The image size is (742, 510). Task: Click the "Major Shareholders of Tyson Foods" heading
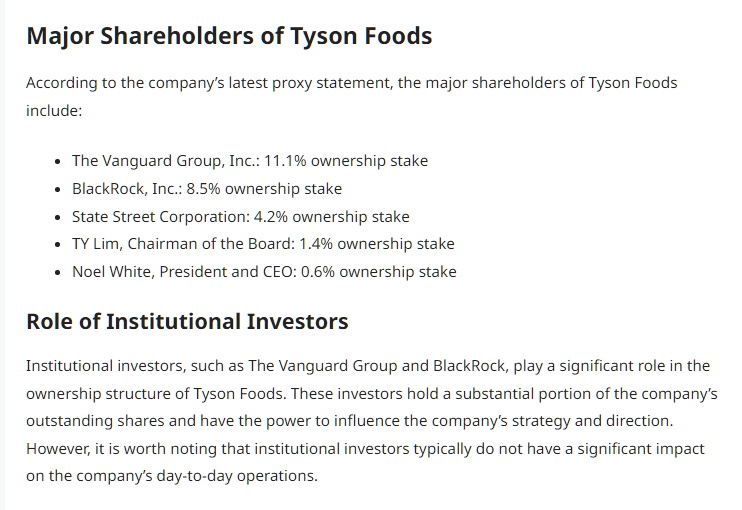(x=229, y=37)
